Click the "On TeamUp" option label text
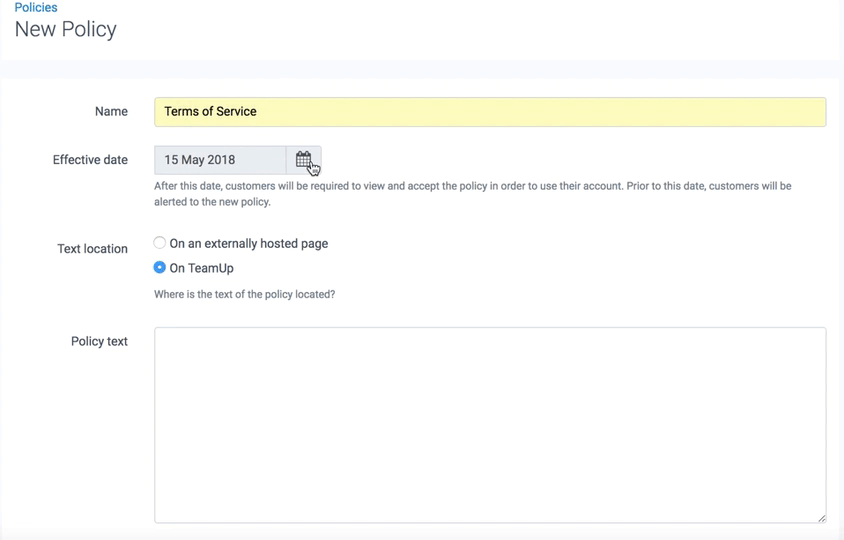This screenshot has height=540, width=844. pos(201,268)
